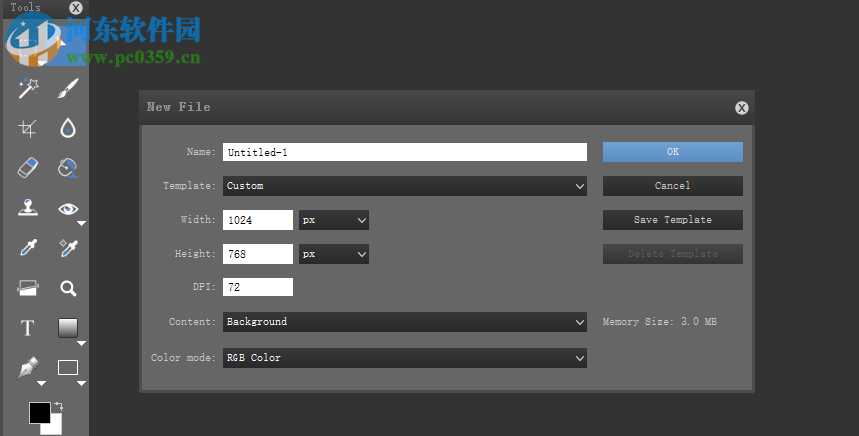Expand the Rectangle tool flyout arrow

click(81, 383)
